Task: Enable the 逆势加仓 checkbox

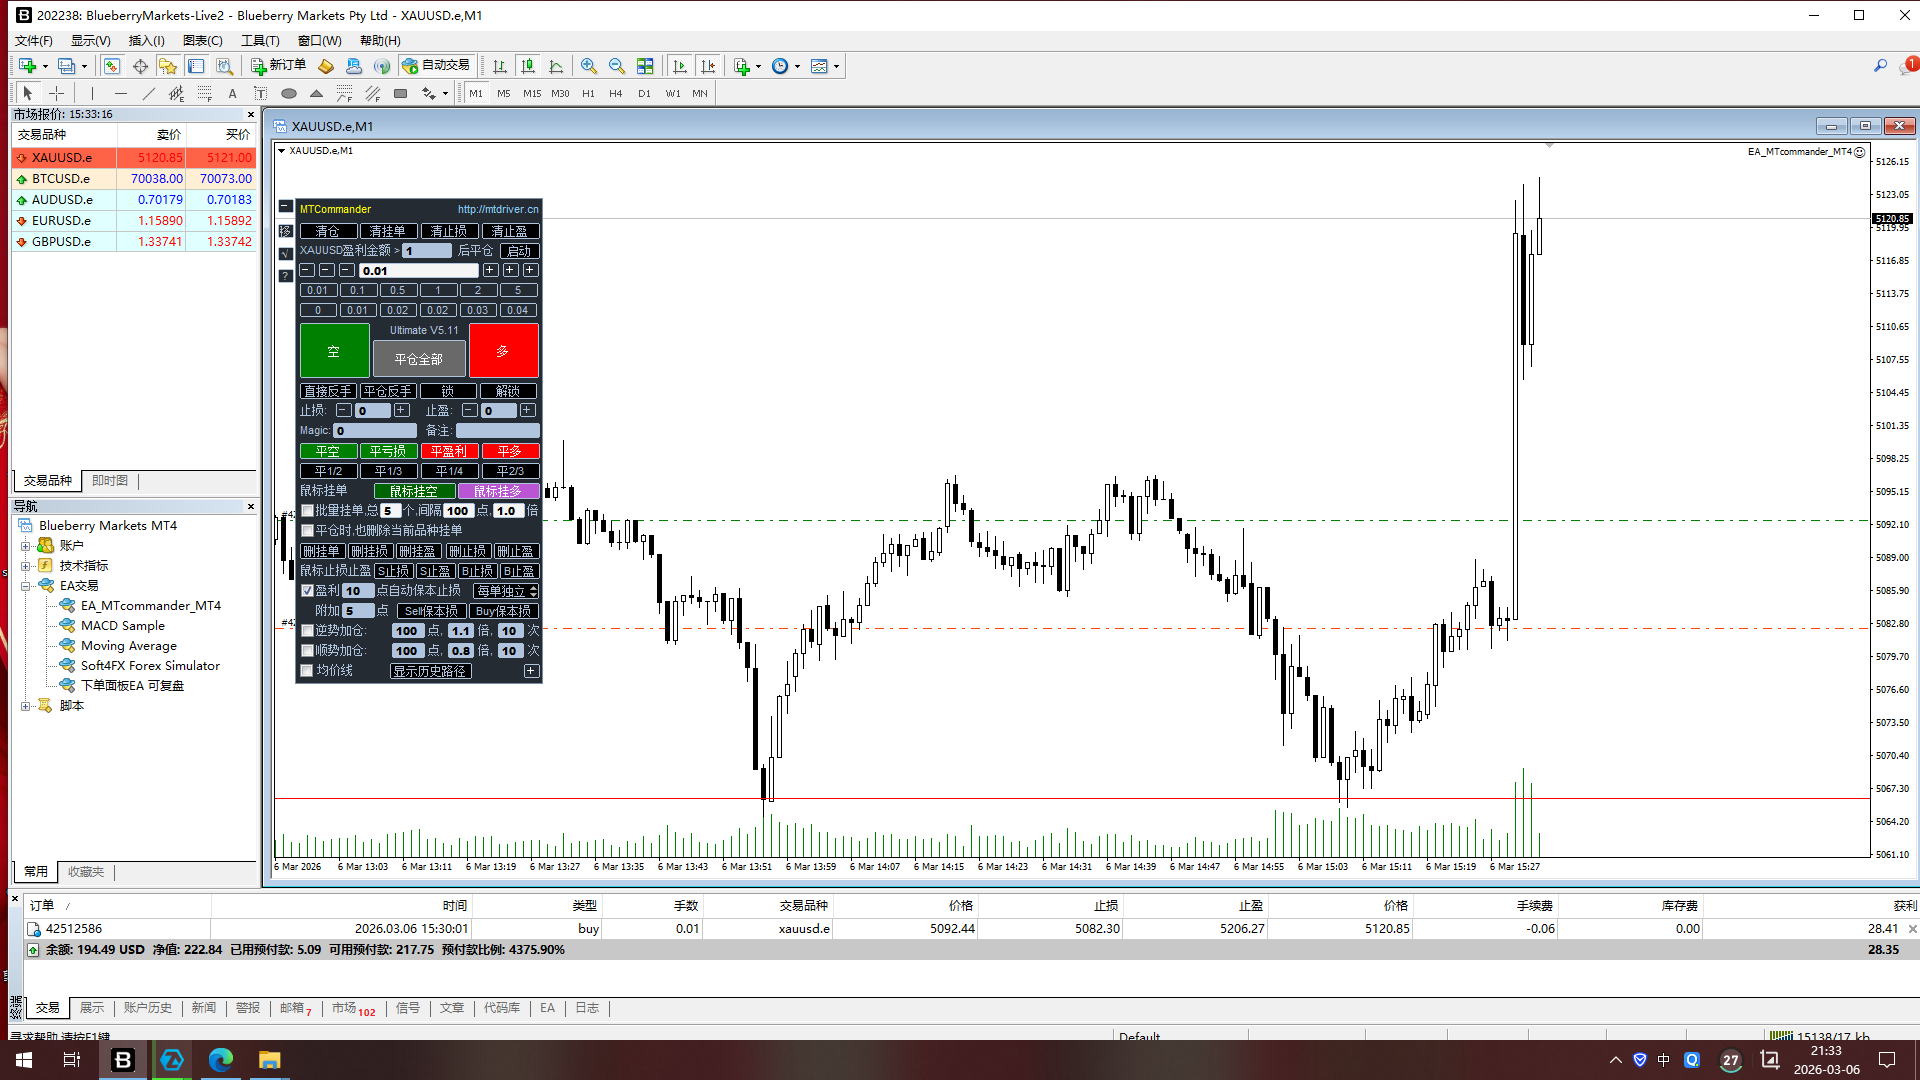Action: pyautogui.click(x=308, y=631)
